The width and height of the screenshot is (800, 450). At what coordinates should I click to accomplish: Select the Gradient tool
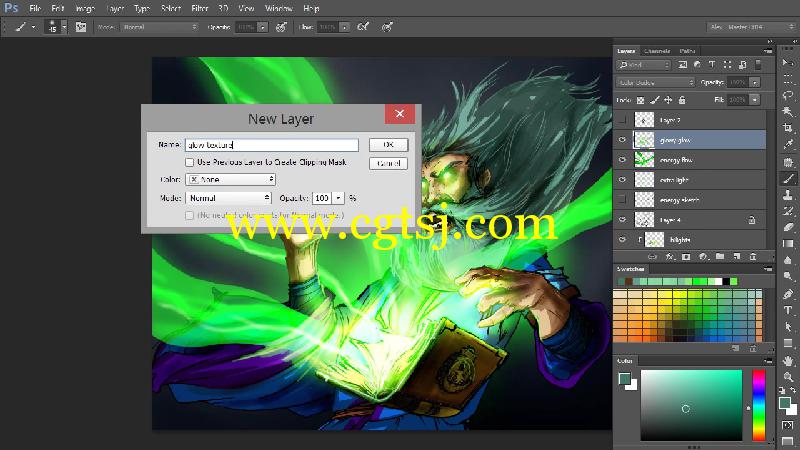coord(788,243)
